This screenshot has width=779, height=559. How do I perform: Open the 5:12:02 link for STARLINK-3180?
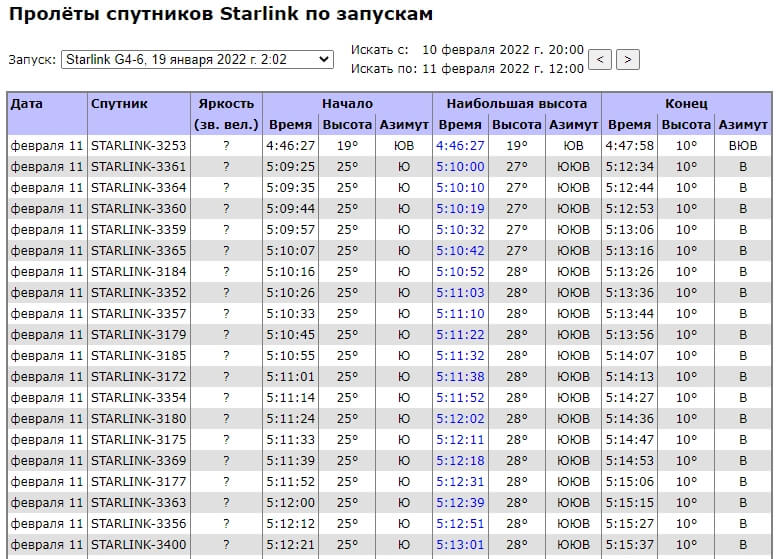pyautogui.click(x=460, y=418)
